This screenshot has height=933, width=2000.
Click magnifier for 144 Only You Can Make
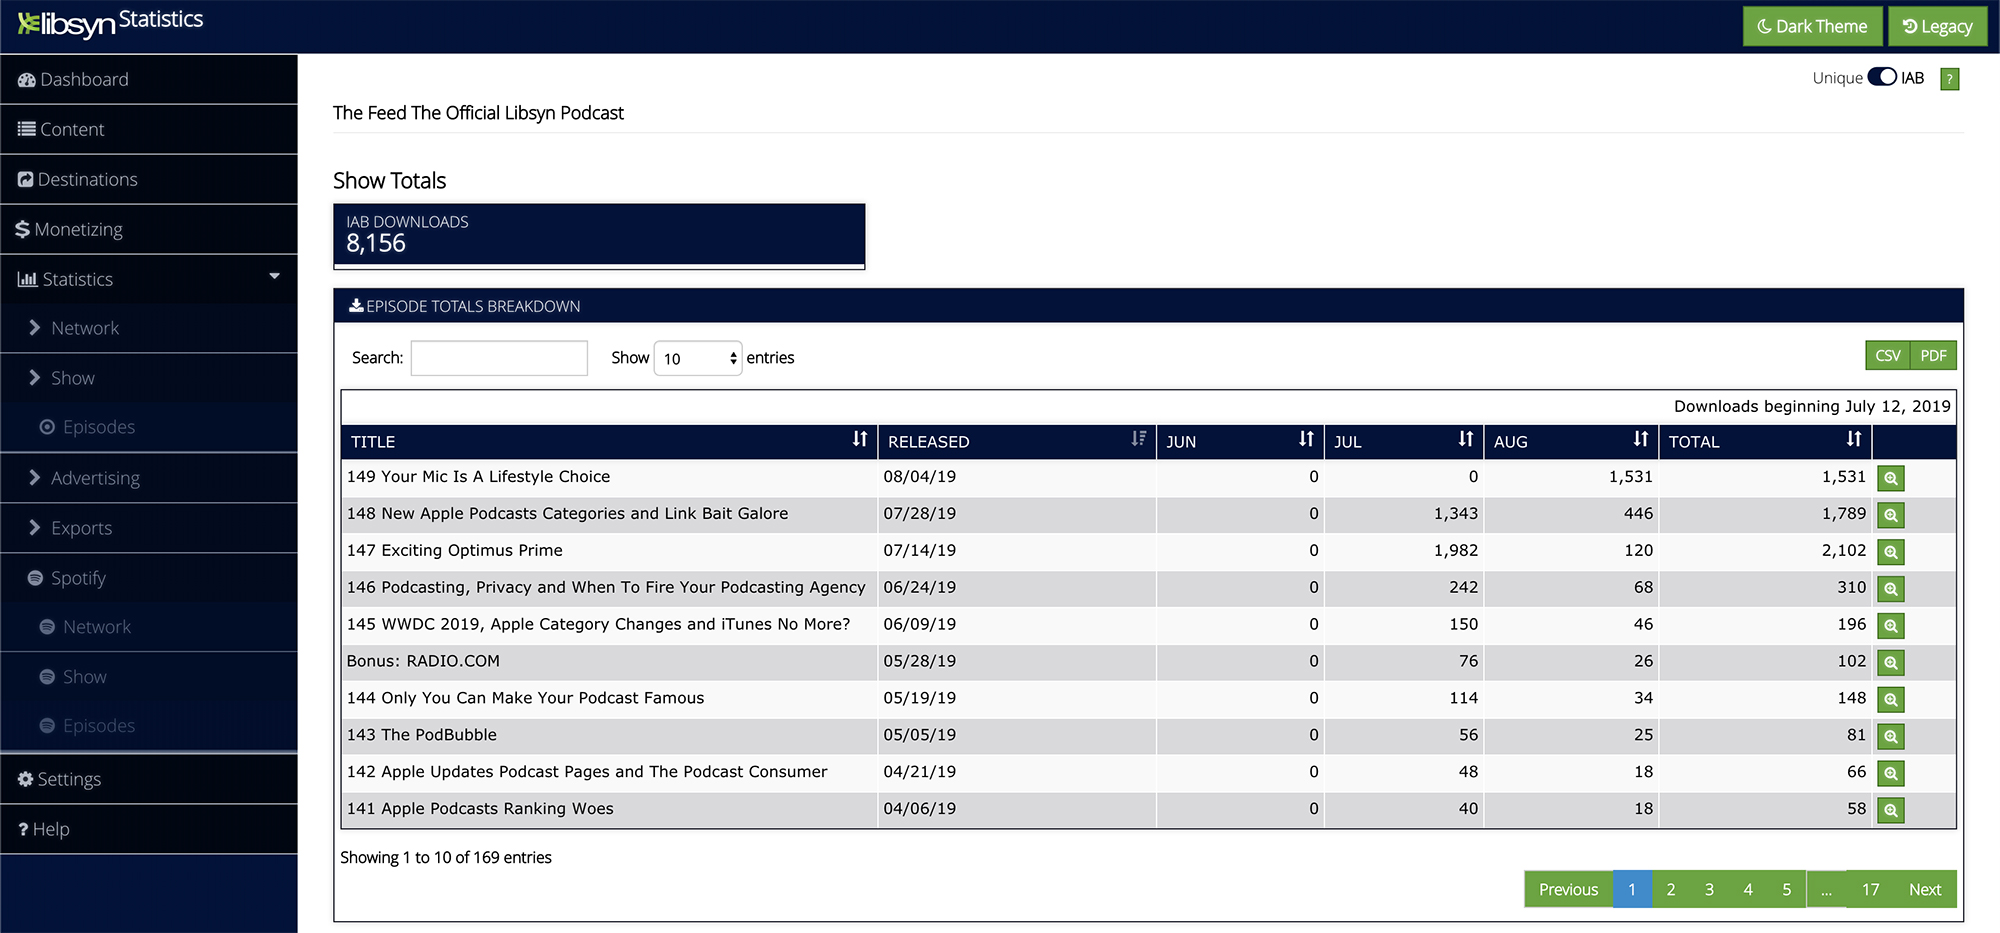1890,700
